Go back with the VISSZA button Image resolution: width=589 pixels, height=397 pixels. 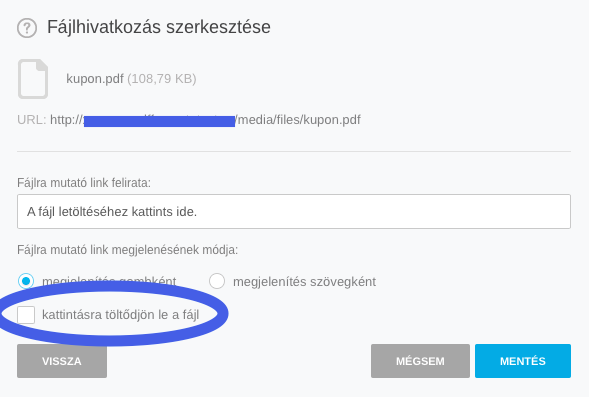click(62, 361)
